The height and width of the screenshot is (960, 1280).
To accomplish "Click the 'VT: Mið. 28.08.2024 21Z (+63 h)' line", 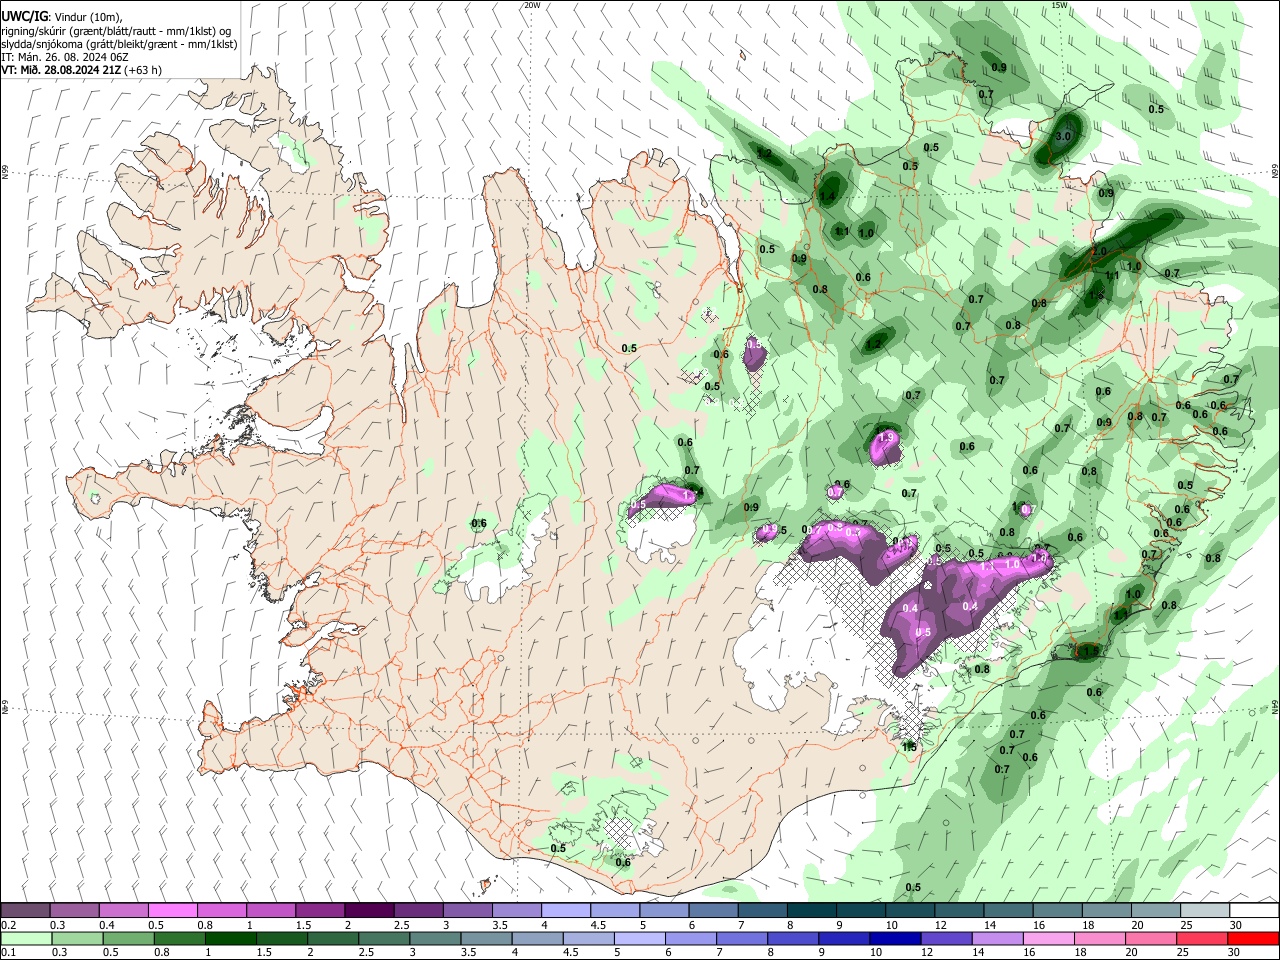I will (82, 70).
